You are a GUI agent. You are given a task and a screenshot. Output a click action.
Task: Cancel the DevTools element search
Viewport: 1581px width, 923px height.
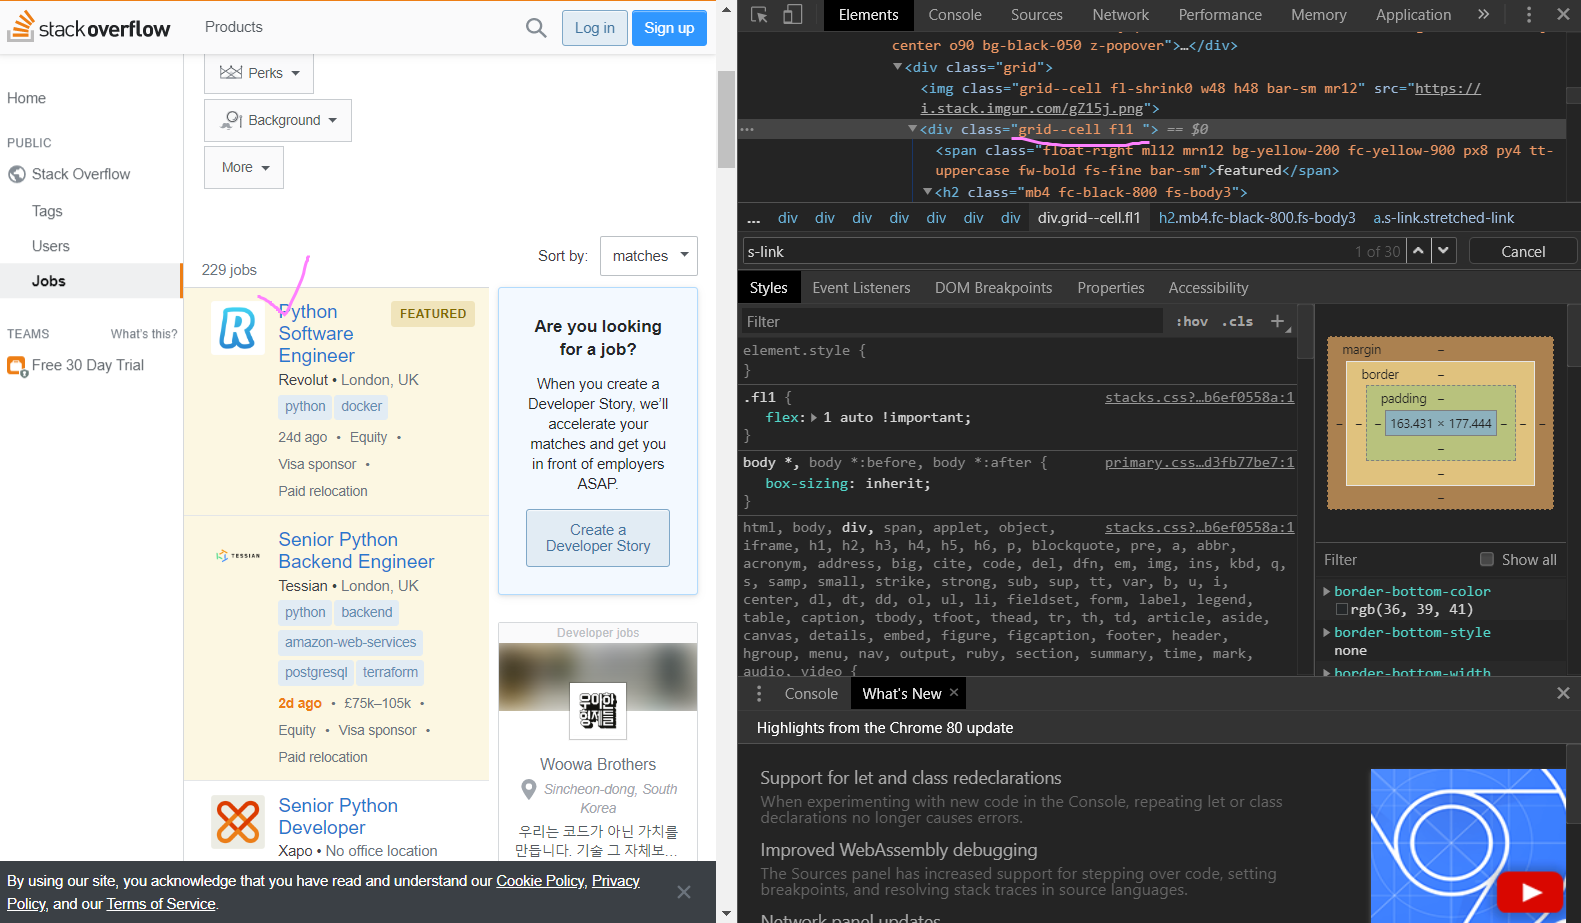tap(1523, 251)
